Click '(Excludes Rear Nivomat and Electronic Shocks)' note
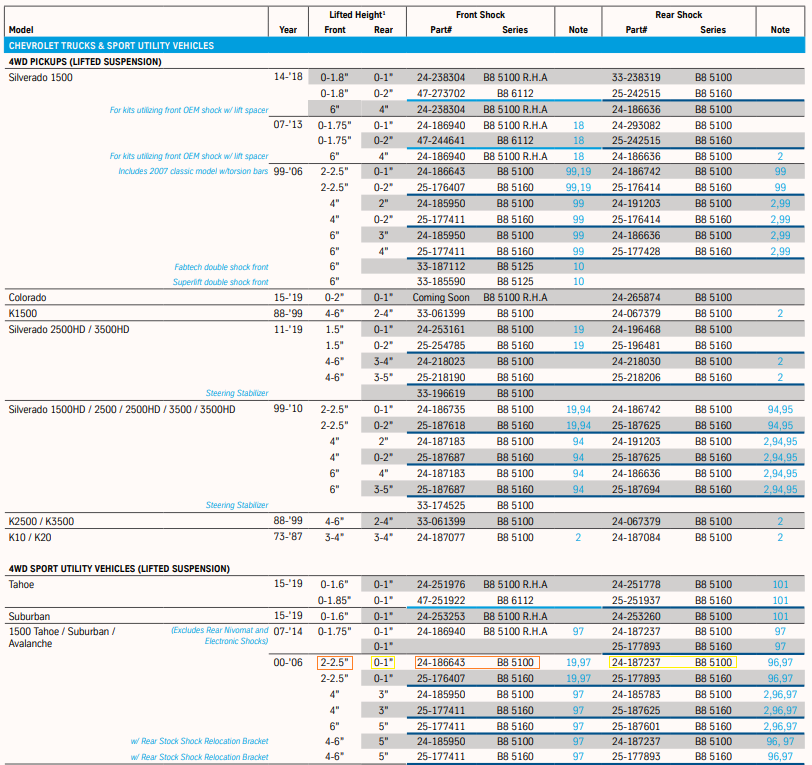This screenshot has height=765, width=812. (220, 636)
